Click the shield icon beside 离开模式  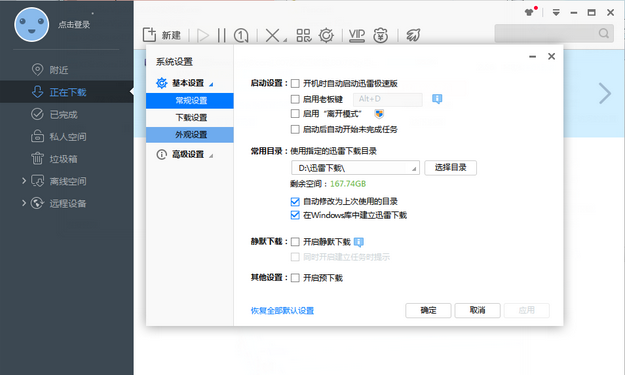tap(379, 114)
